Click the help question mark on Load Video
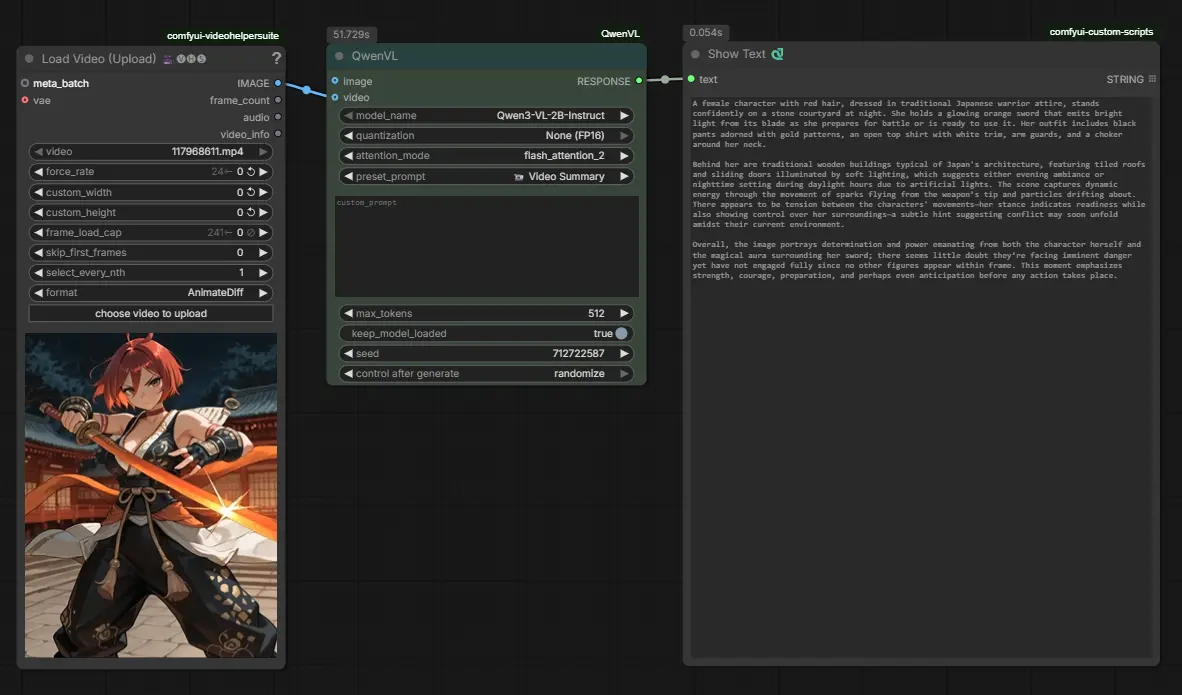 click(277, 59)
